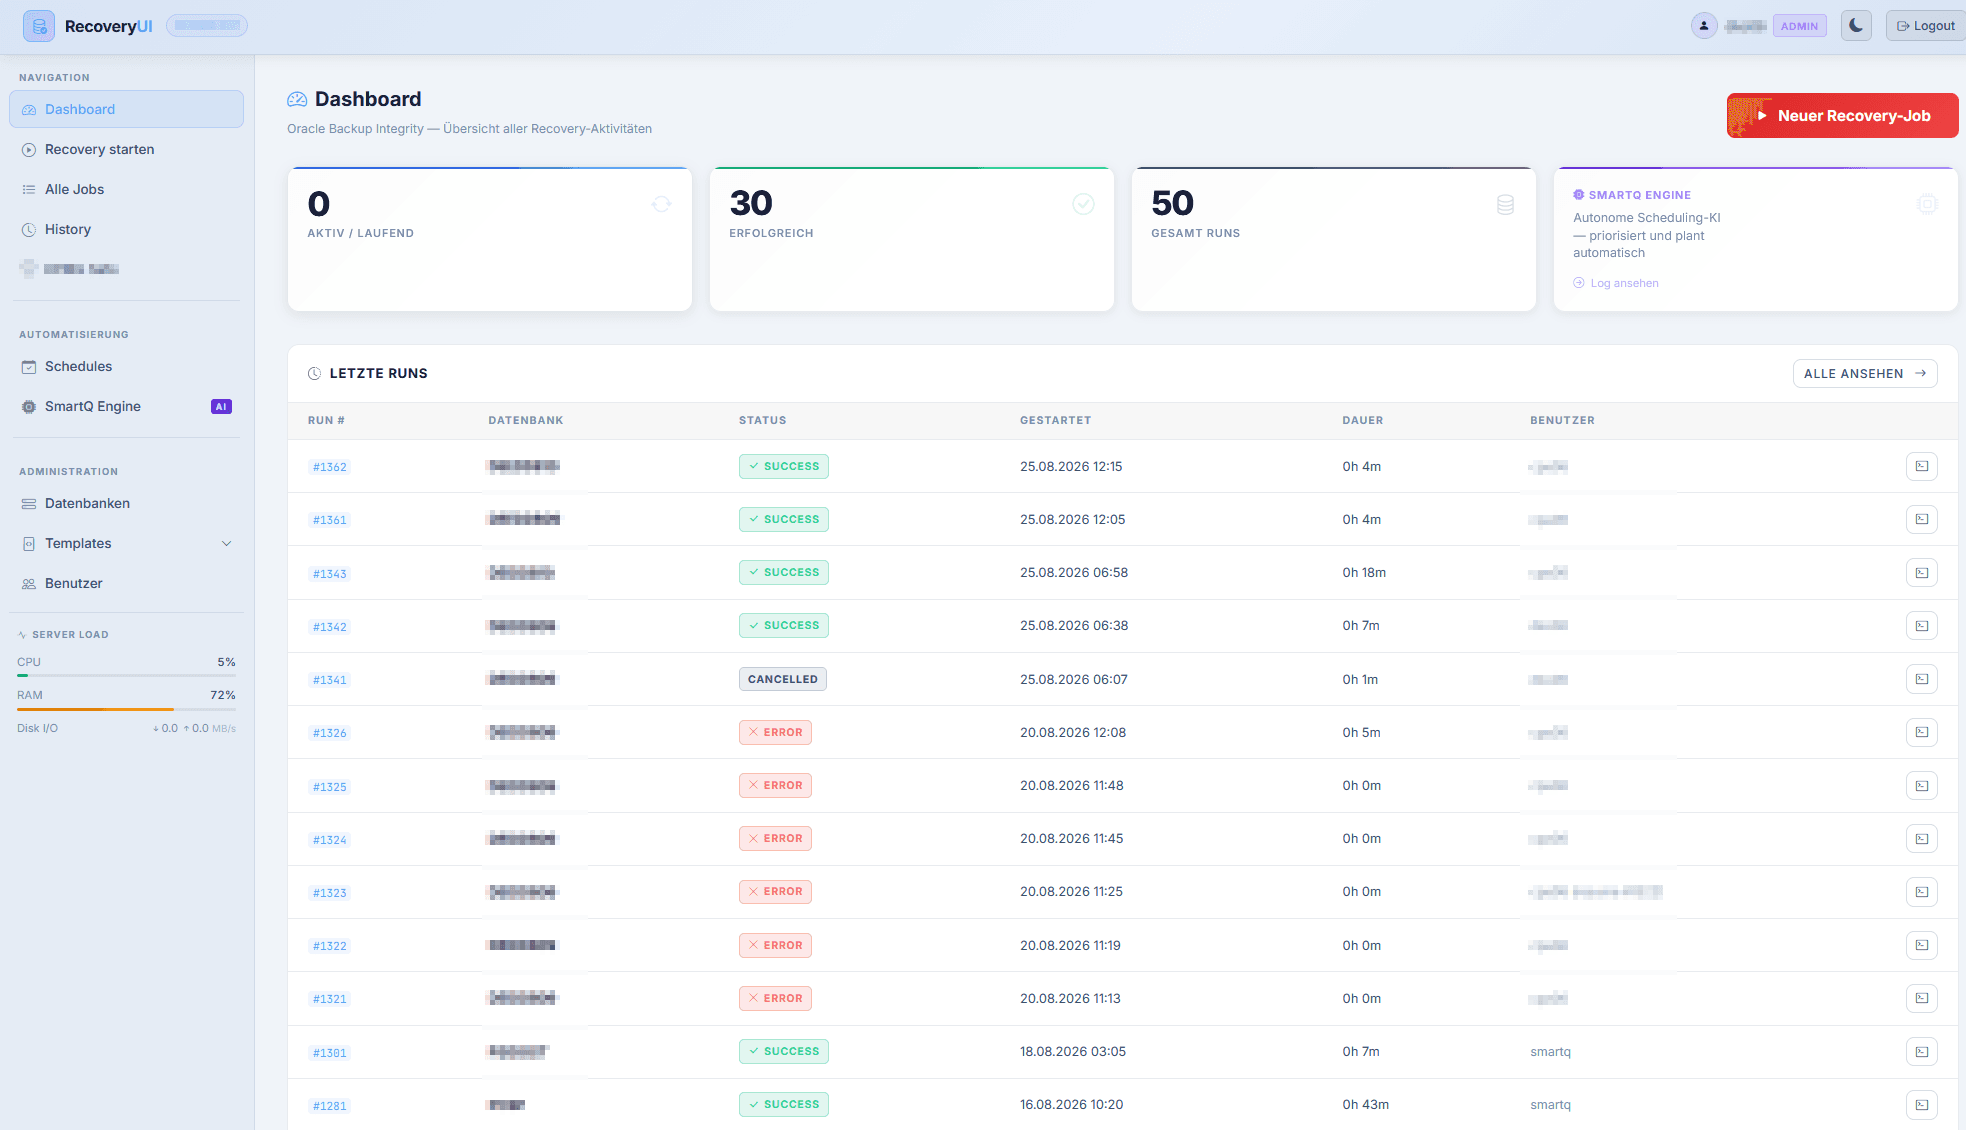1966x1130 pixels.
Task: Click the database icon on Gesamt Runs card
Action: pyautogui.click(x=1505, y=204)
